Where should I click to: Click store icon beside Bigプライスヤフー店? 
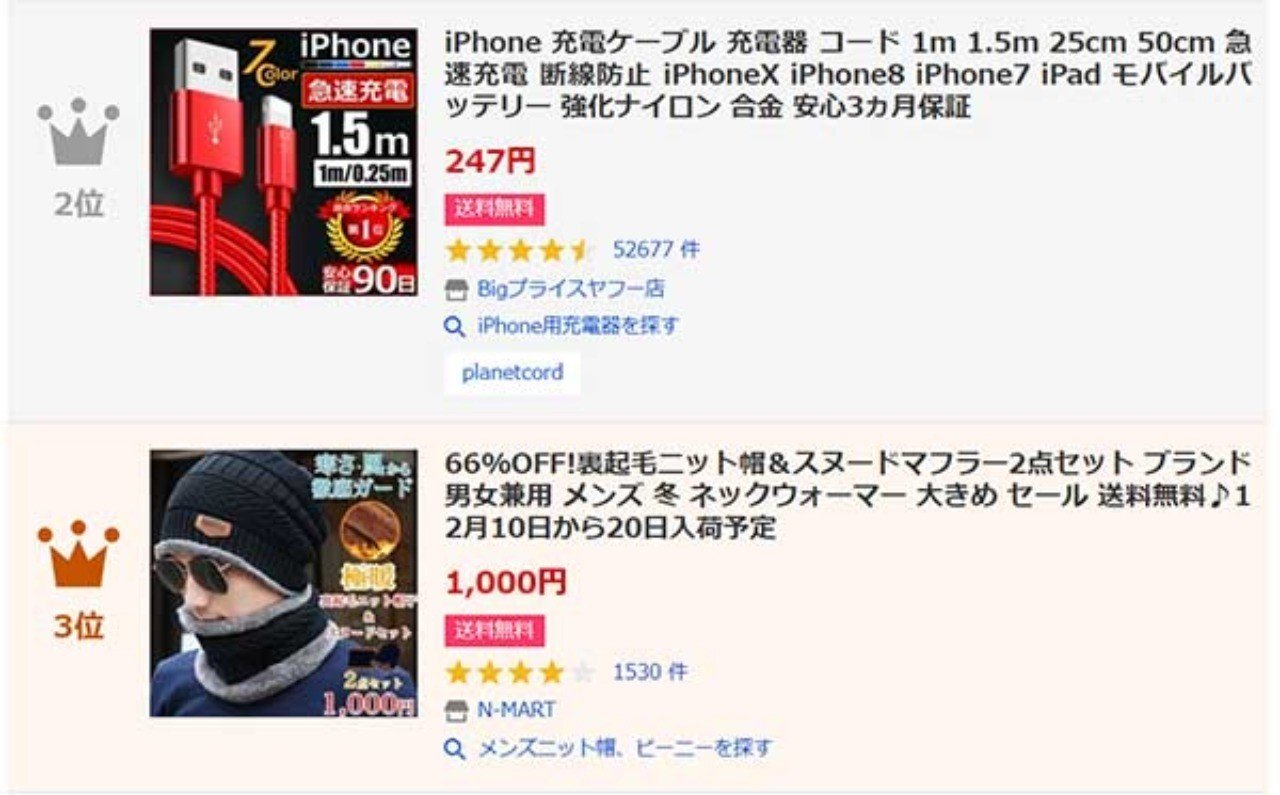(456, 290)
